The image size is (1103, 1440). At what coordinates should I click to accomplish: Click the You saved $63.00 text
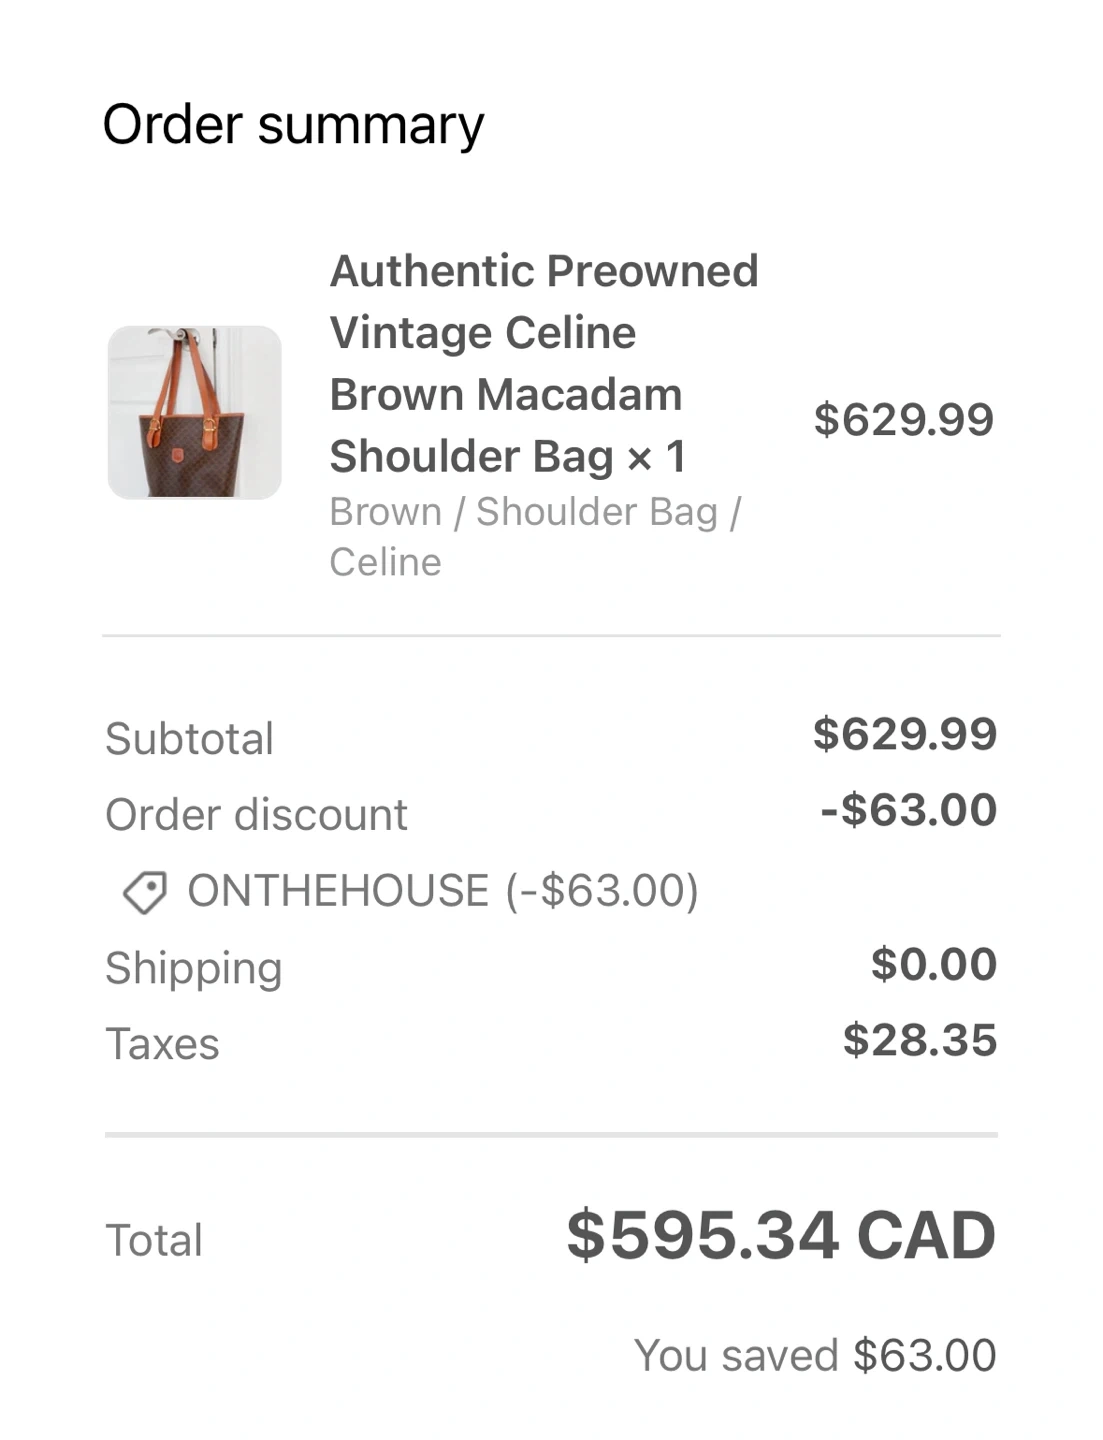coord(815,1355)
